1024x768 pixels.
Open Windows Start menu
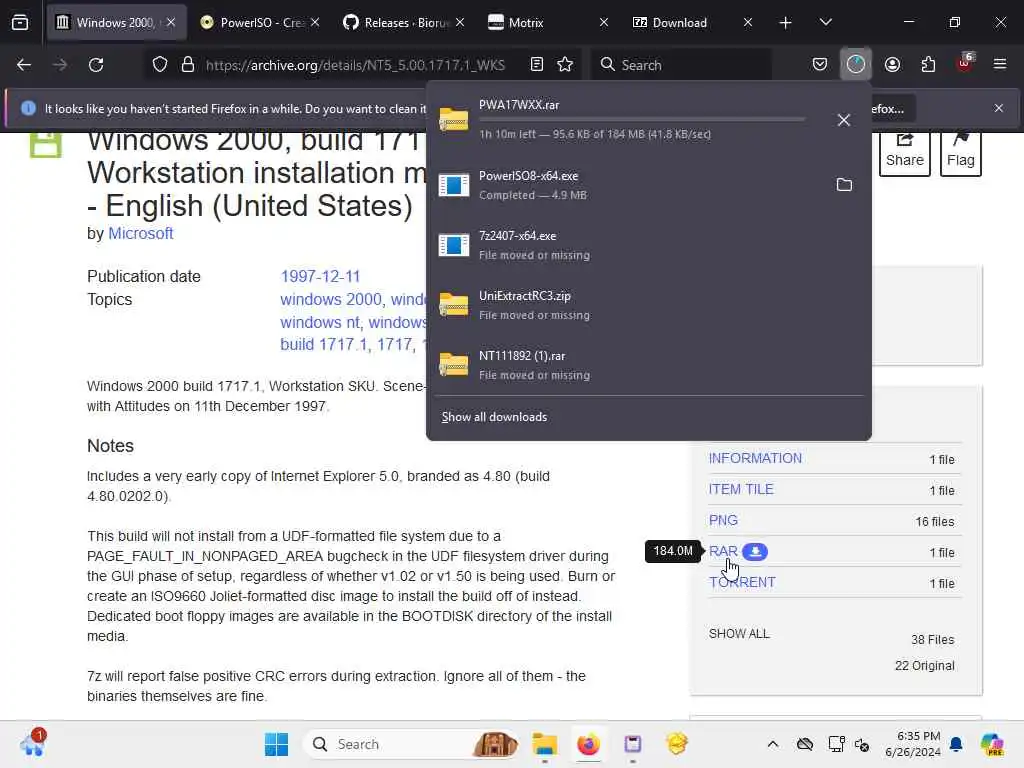pos(276,744)
